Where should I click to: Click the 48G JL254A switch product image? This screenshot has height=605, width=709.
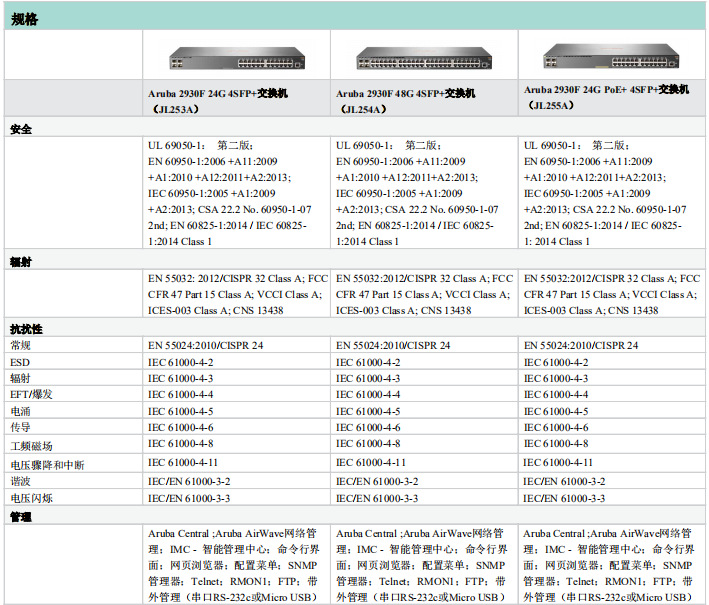[x=424, y=59]
